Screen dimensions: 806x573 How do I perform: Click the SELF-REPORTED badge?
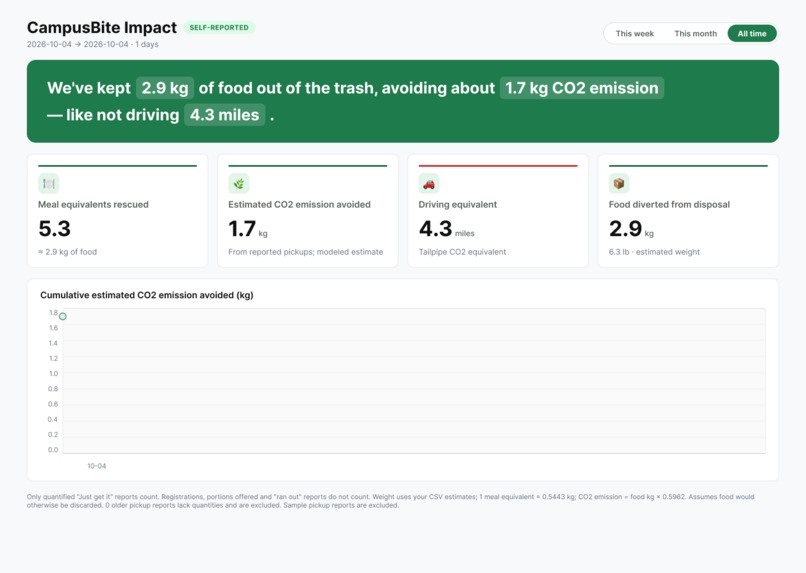(x=219, y=28)
